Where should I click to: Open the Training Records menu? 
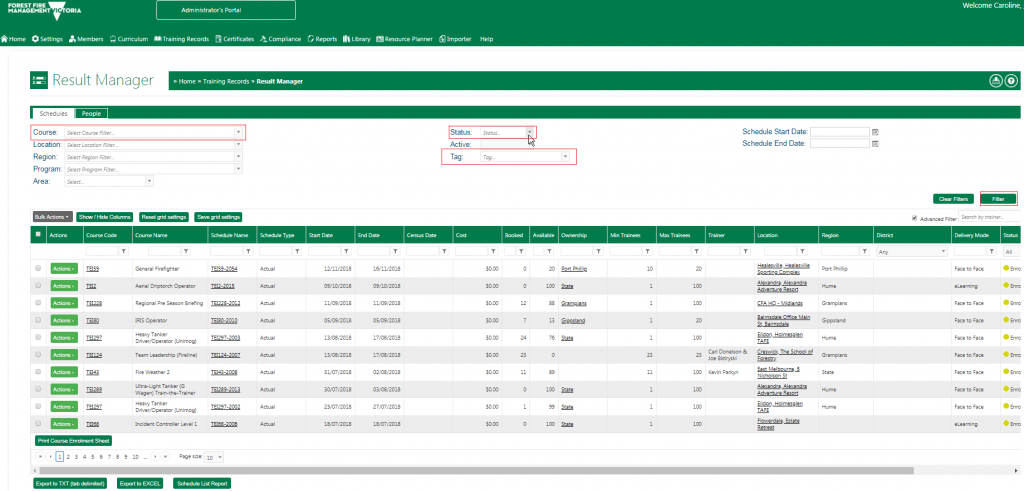click(x=182, y=39)
